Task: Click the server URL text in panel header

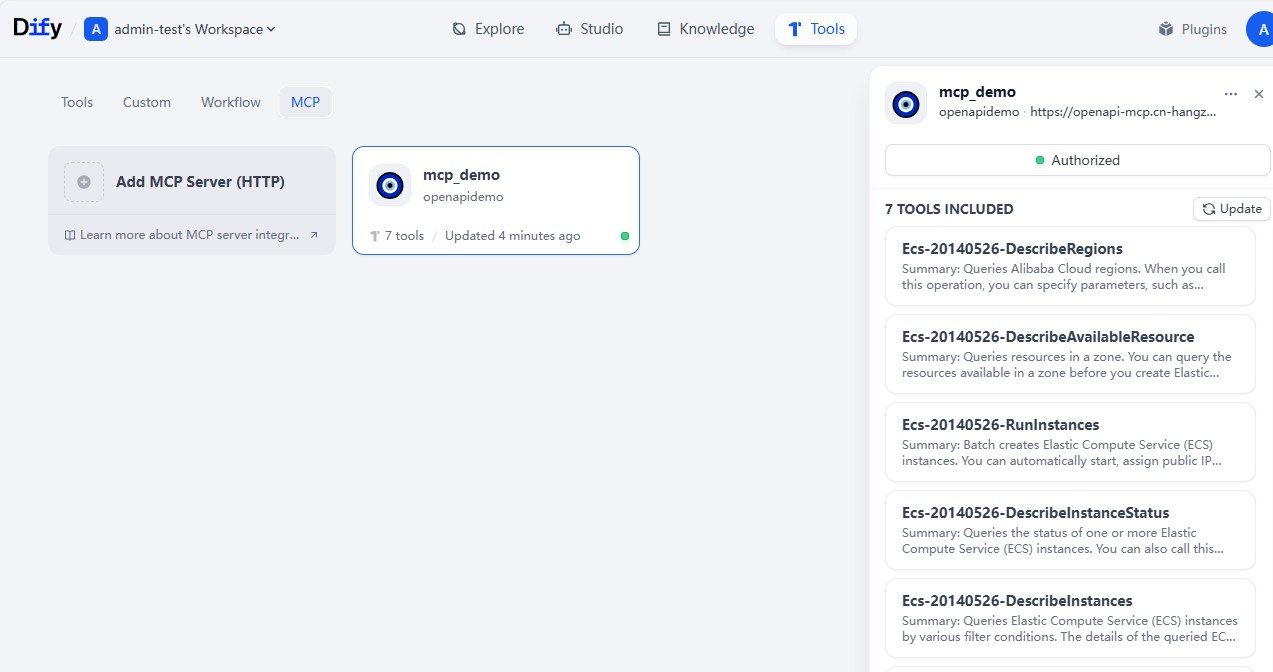Action: pyautogui.click(x=1123, y=112)
